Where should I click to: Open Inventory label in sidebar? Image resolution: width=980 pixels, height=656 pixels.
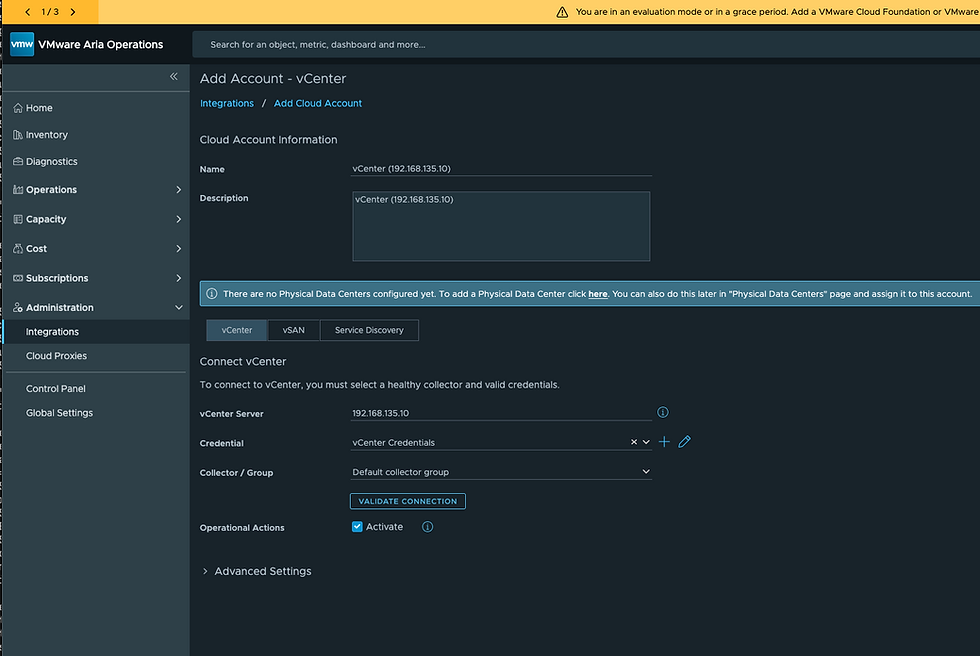(x=47, y=135)
